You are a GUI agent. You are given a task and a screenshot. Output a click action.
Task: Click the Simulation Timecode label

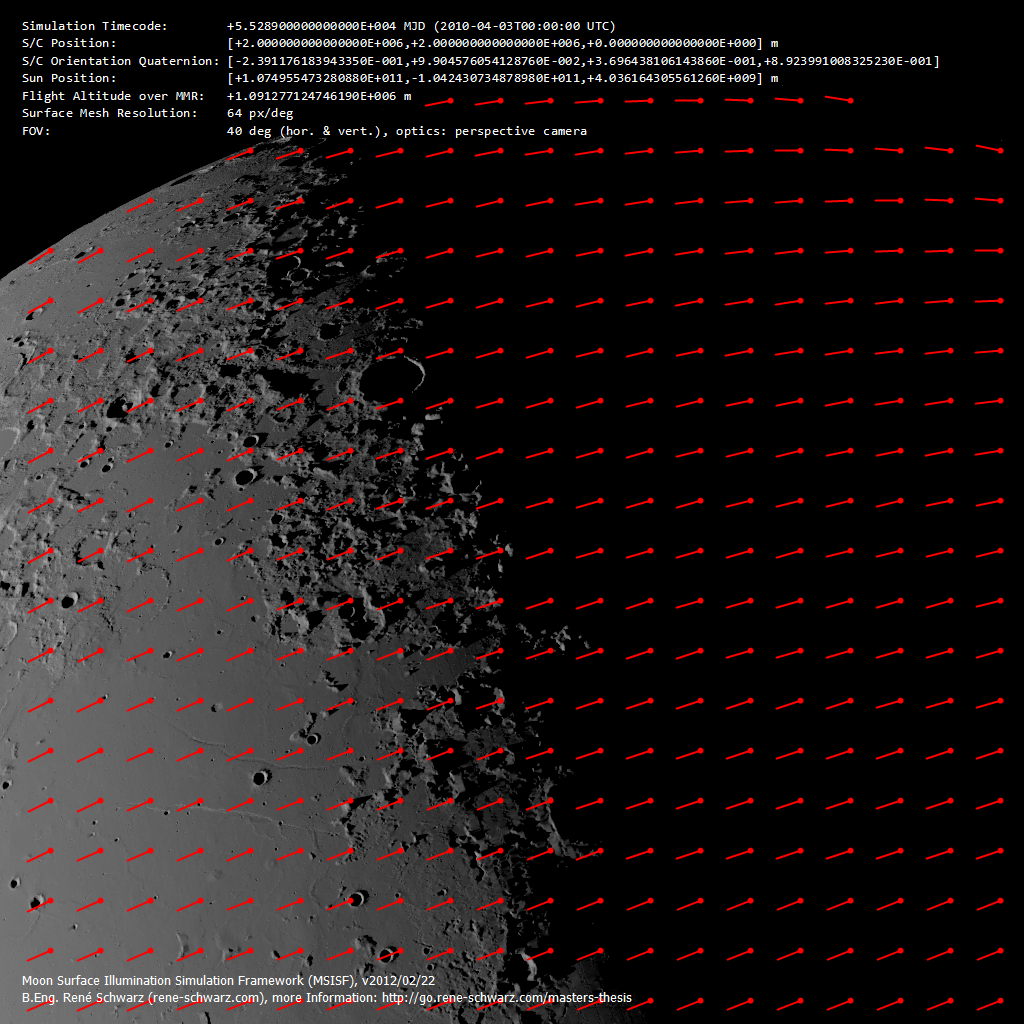(x=95, y=26)
